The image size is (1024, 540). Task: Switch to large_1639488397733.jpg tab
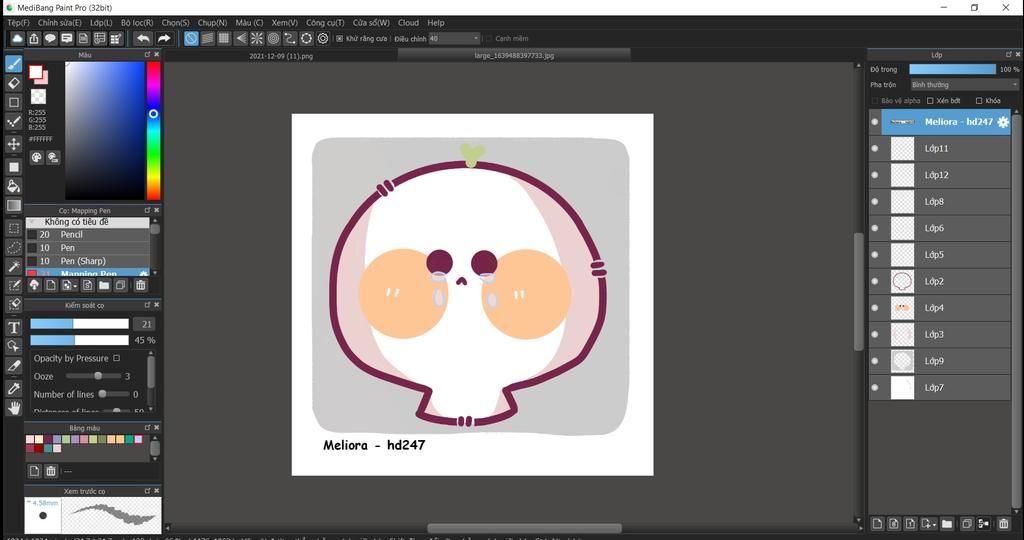pos(514,56)
